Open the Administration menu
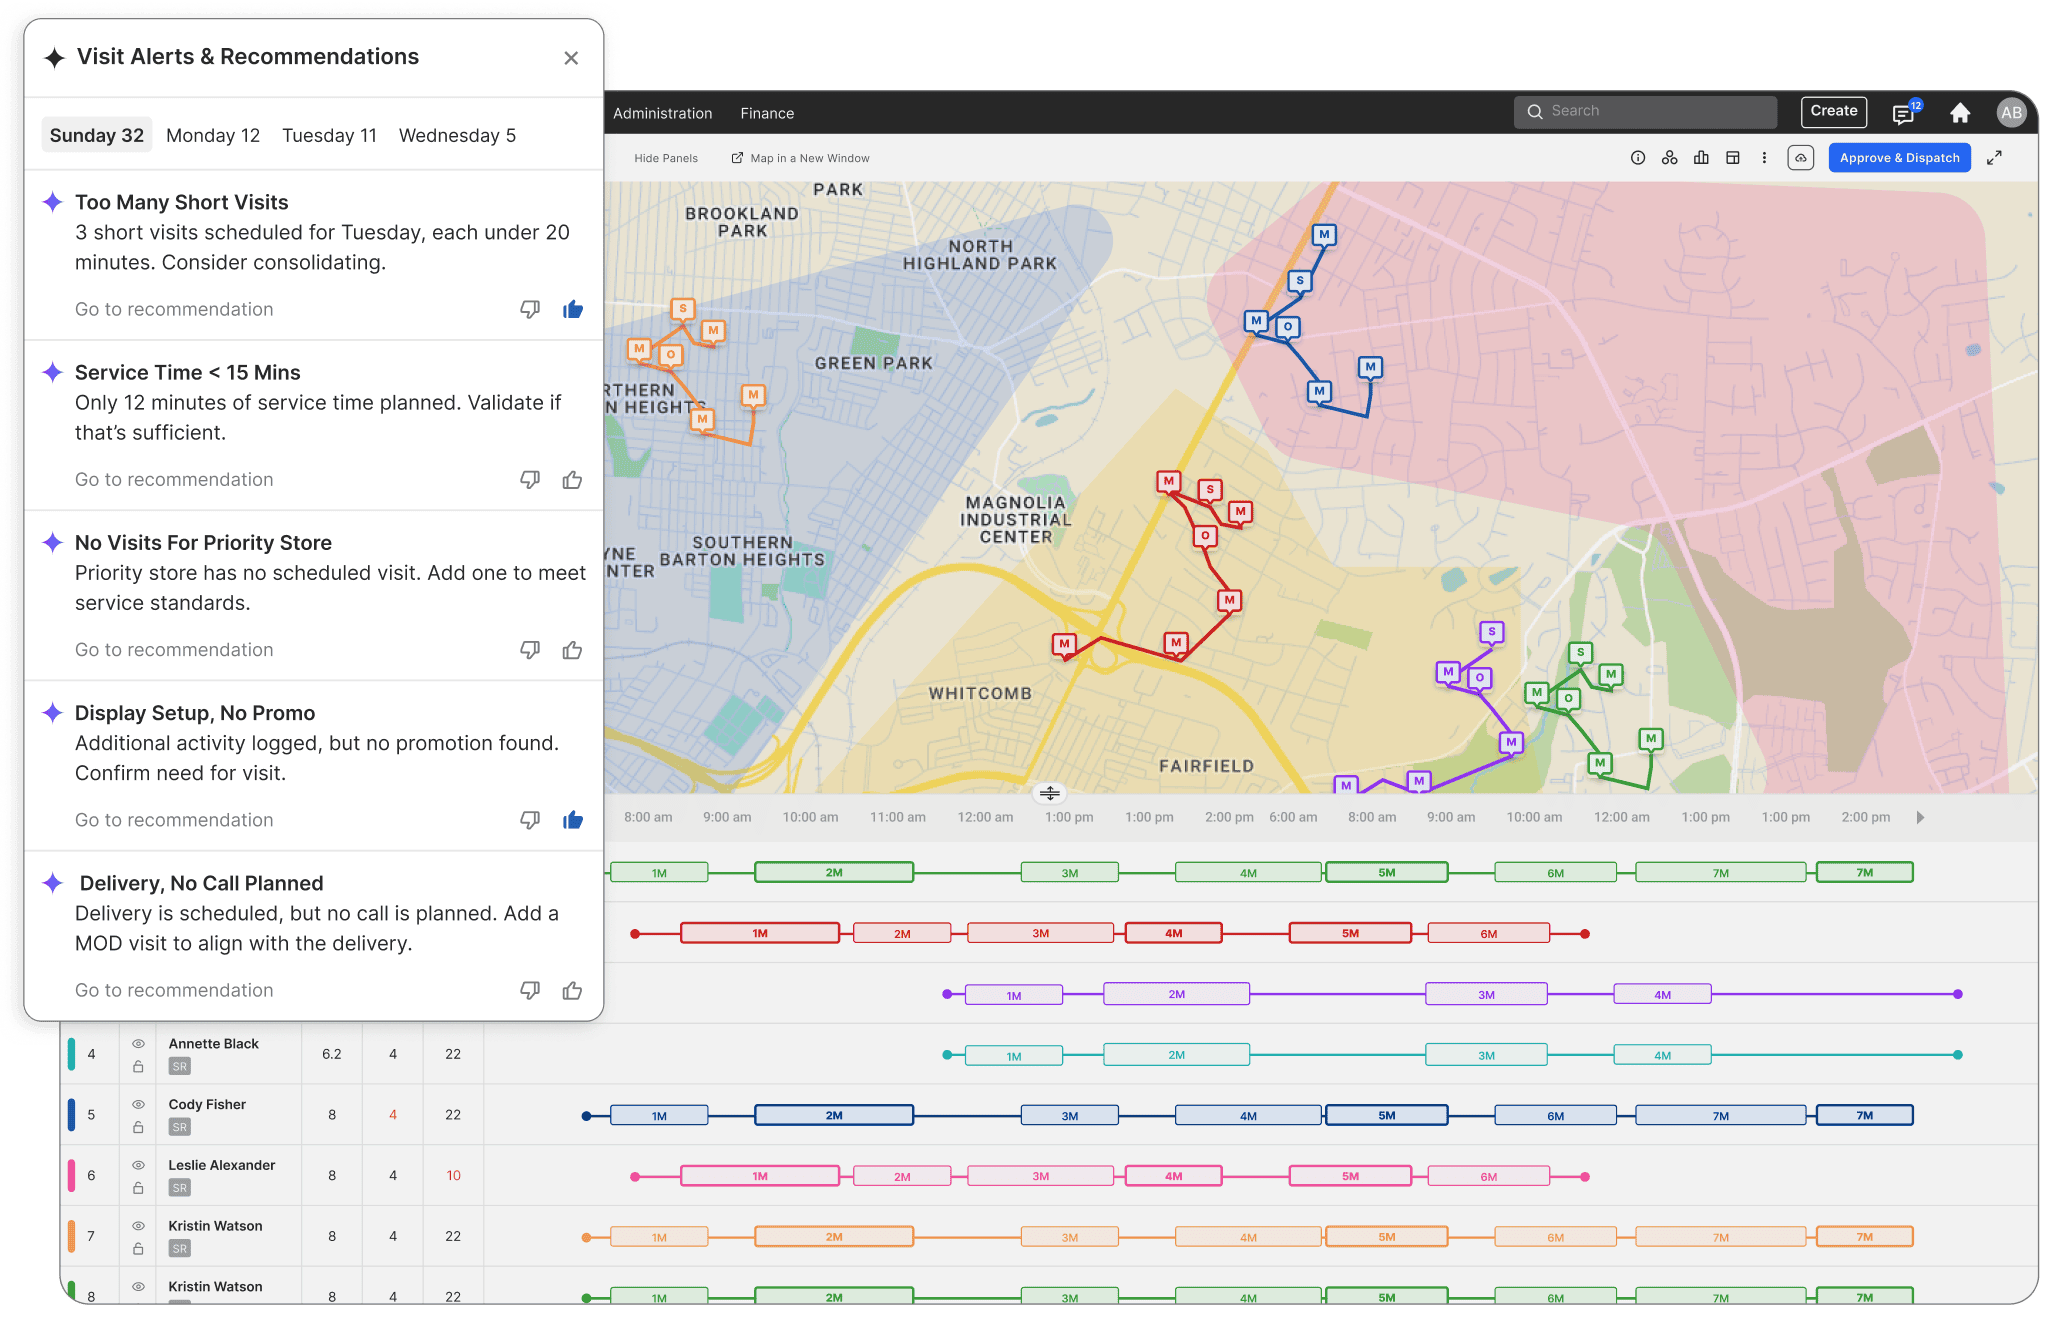2057x1333 pixels. (663, 113)
